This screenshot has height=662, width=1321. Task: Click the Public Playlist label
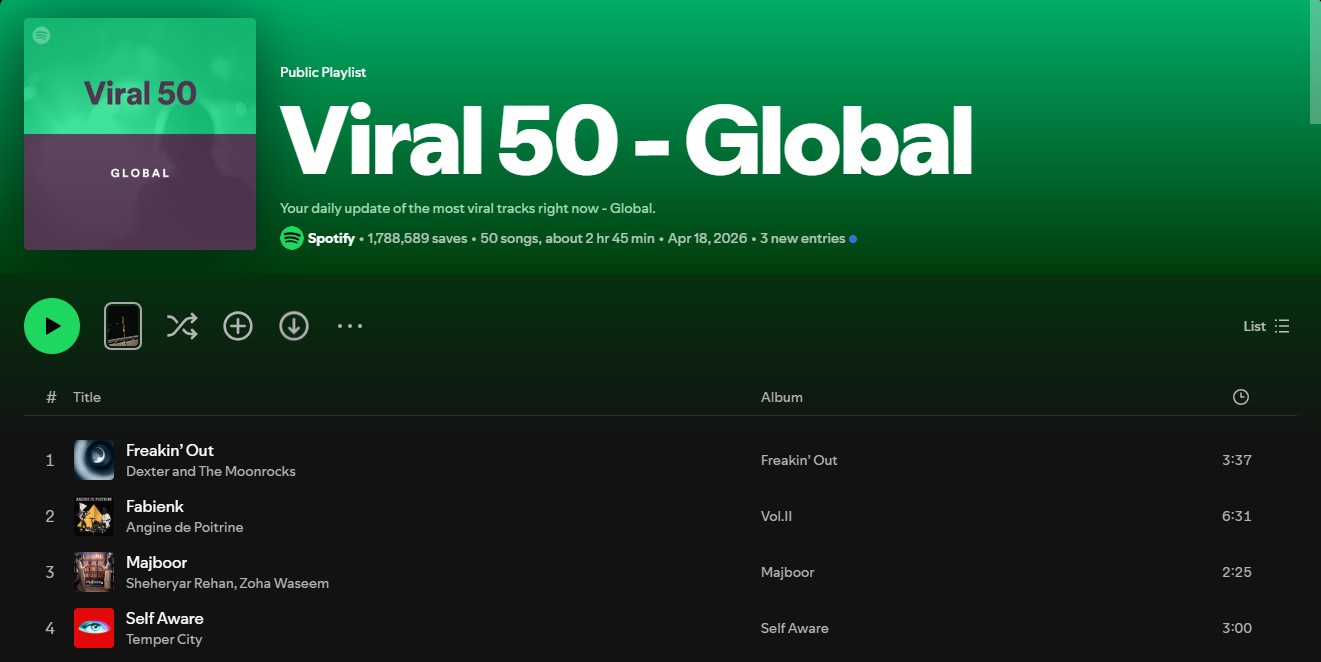coord(323,72)
